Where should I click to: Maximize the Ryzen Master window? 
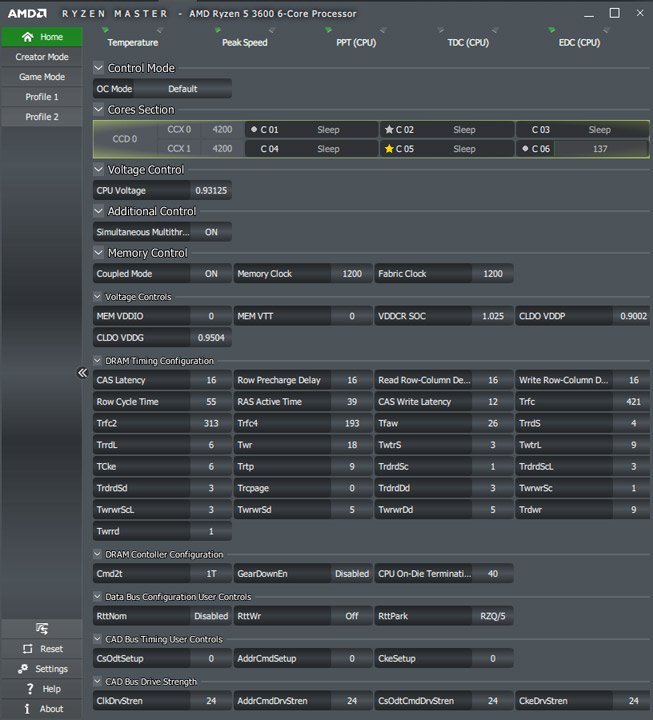point(614,13)
